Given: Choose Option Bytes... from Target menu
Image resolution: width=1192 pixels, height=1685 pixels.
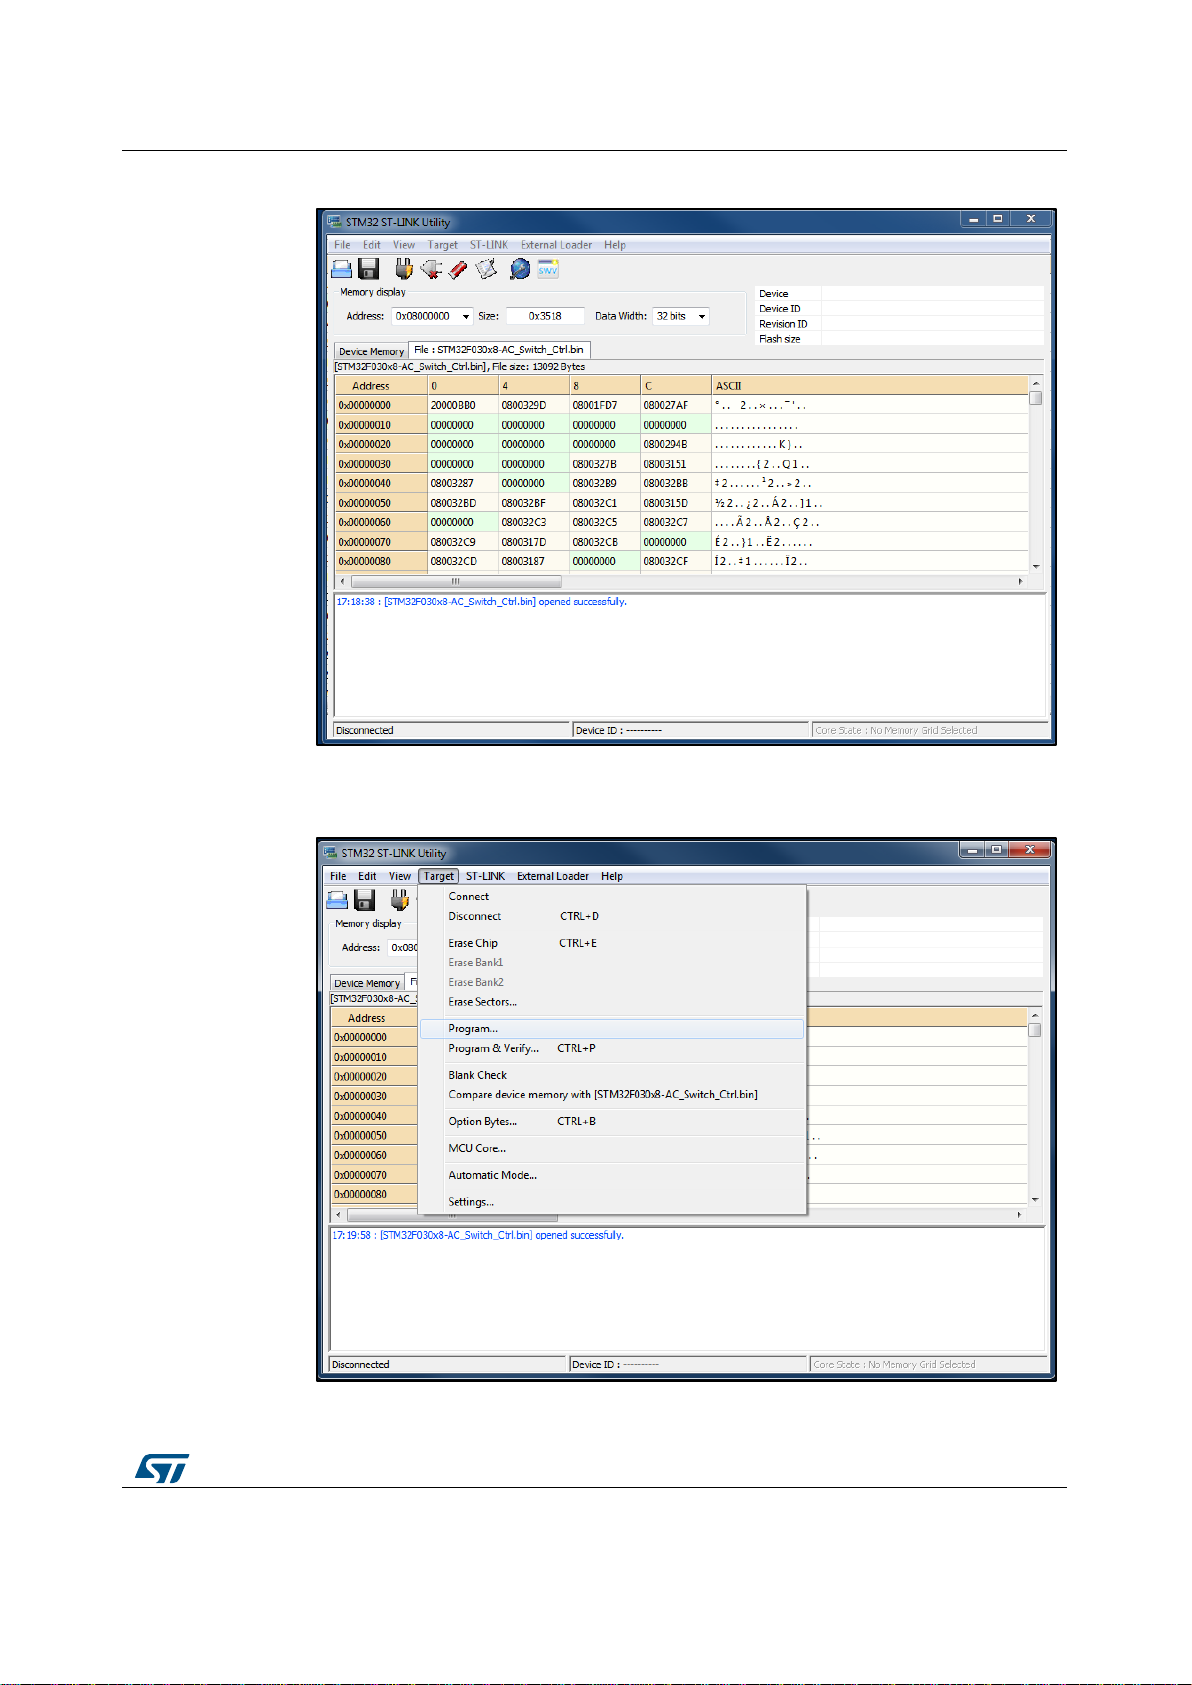Looking at the screenshot, I should click(x=612, y=1122).
